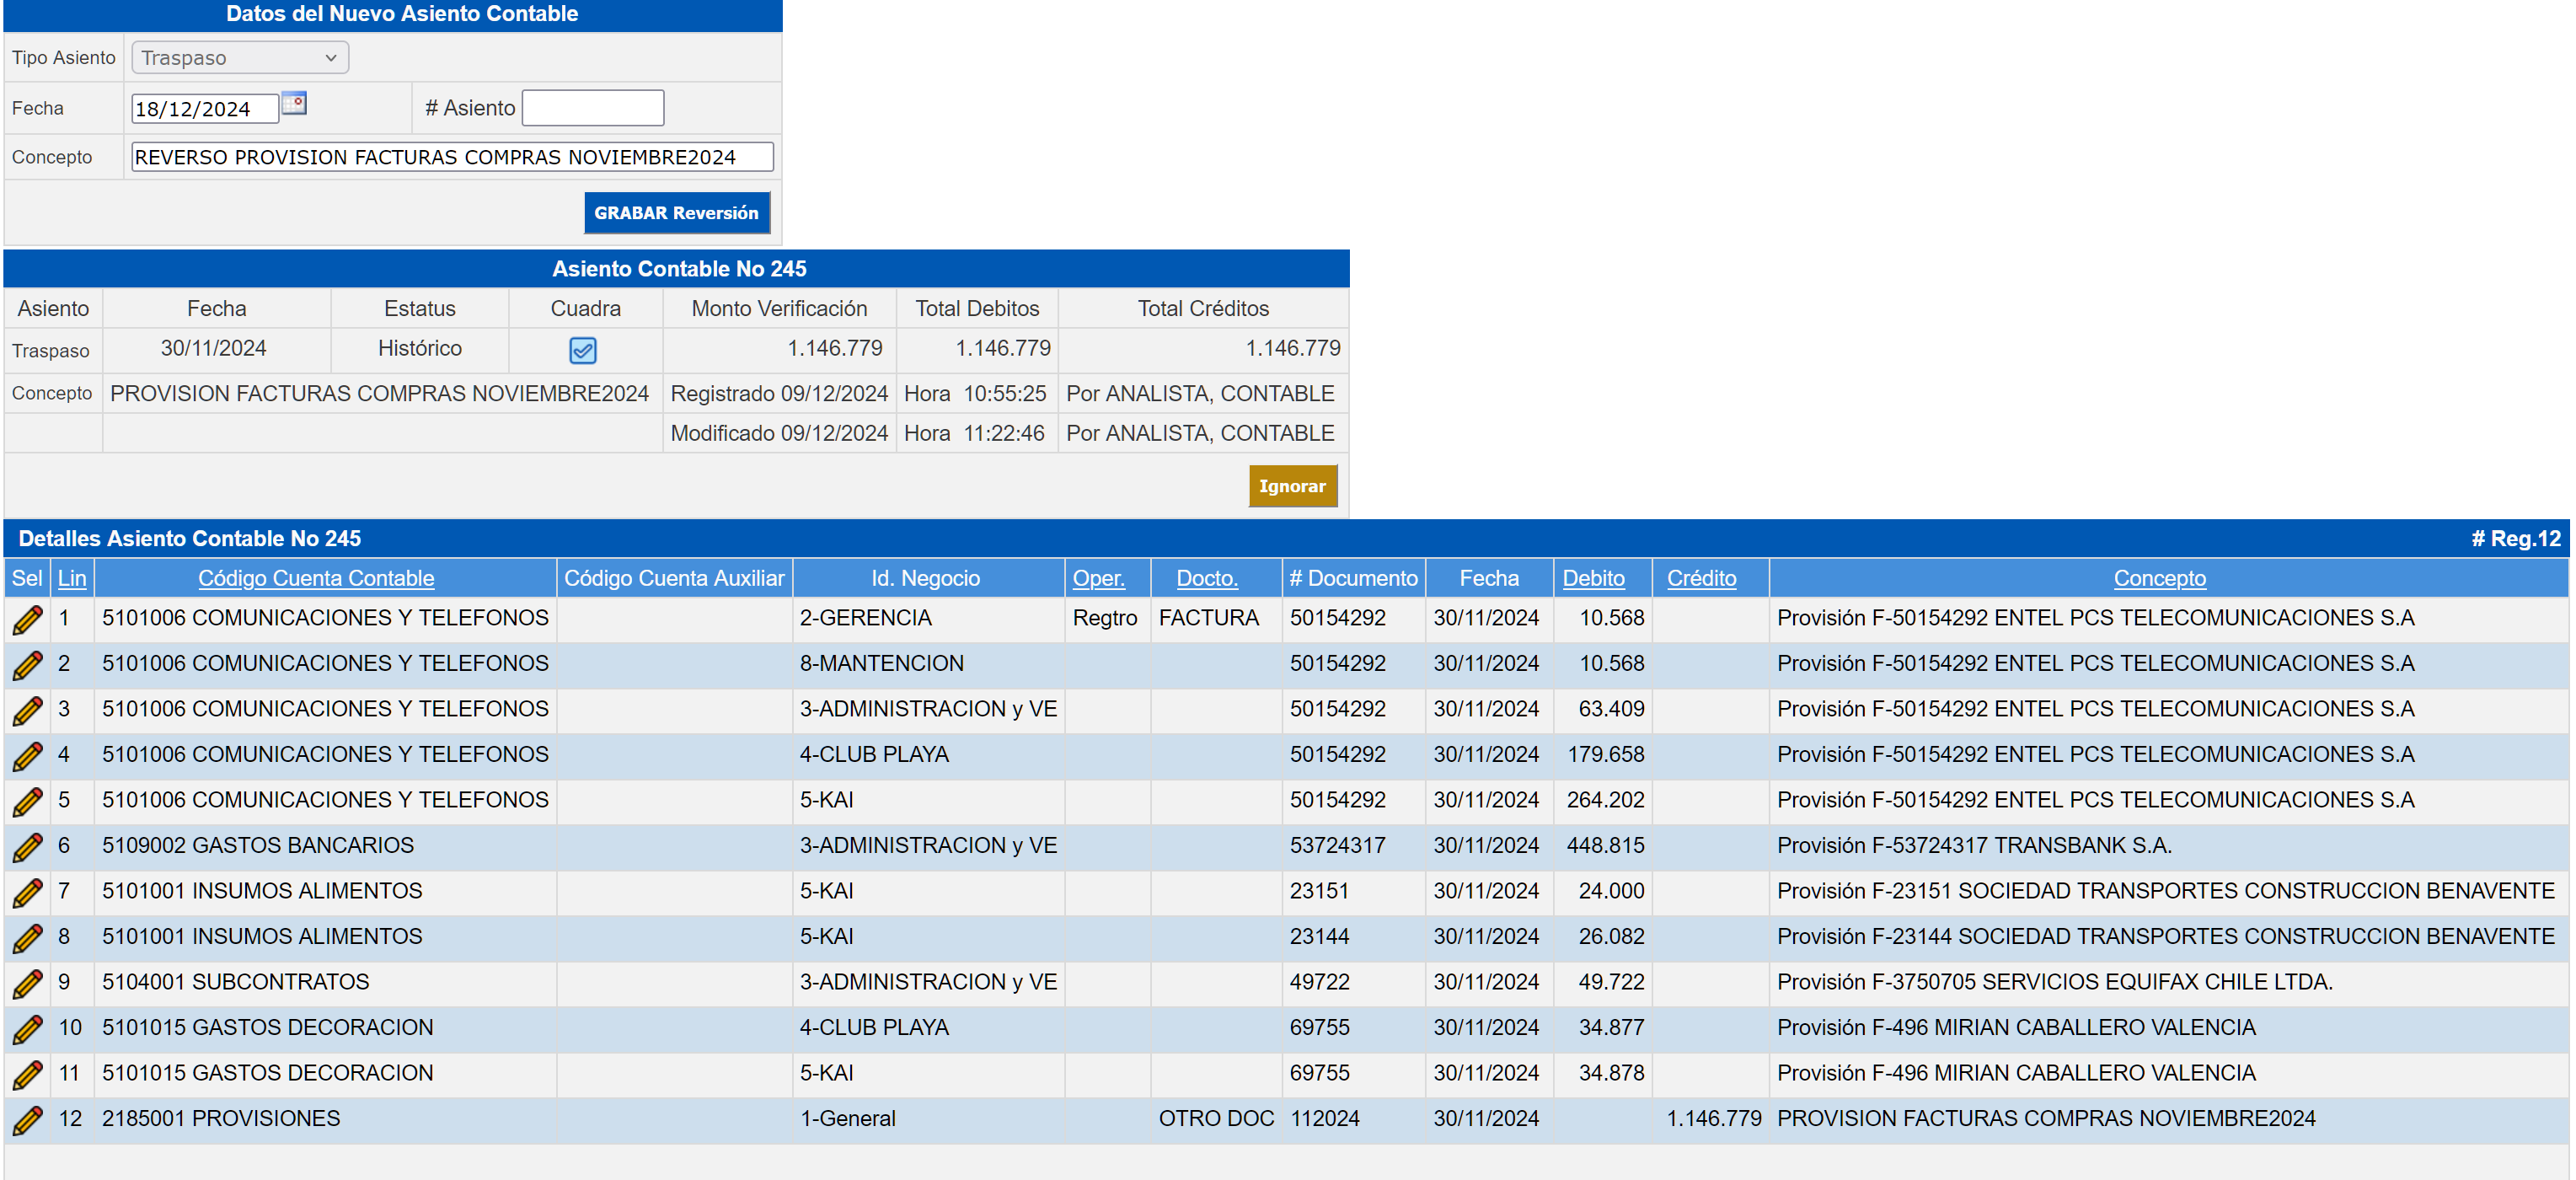Edit line 12 PROVISIONES using pencil icon
The width and height of the screenshot is (2576, 1180).
(27, 1120)
